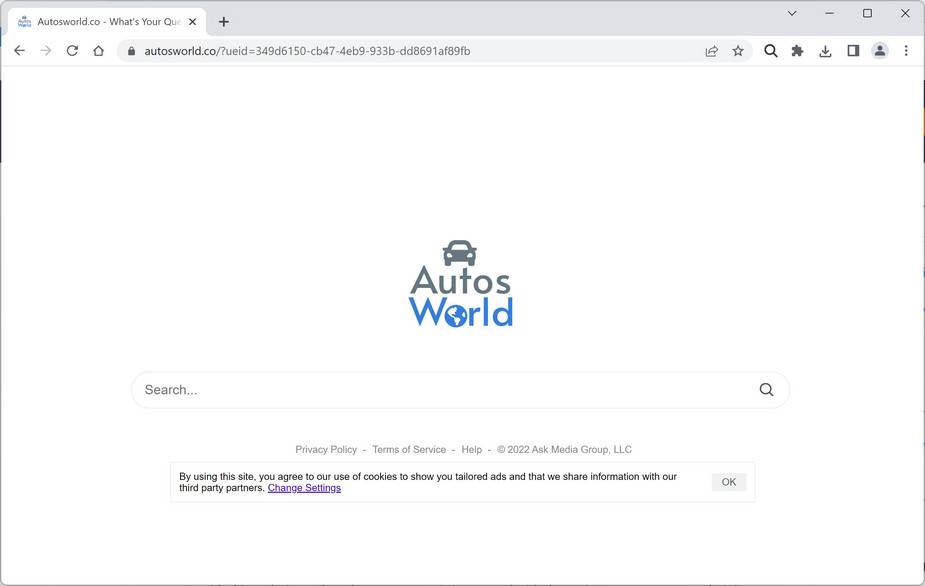
Task: Accept cookies with the OK button
Action: 729,482
